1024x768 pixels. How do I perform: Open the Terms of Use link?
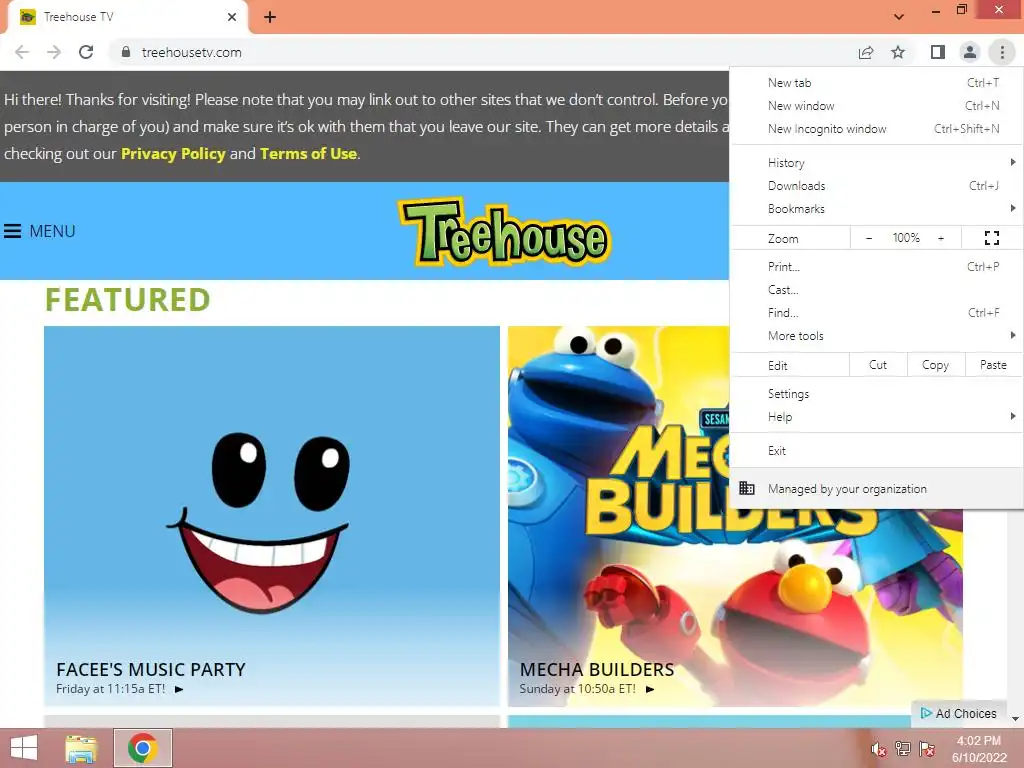[308, 153]
